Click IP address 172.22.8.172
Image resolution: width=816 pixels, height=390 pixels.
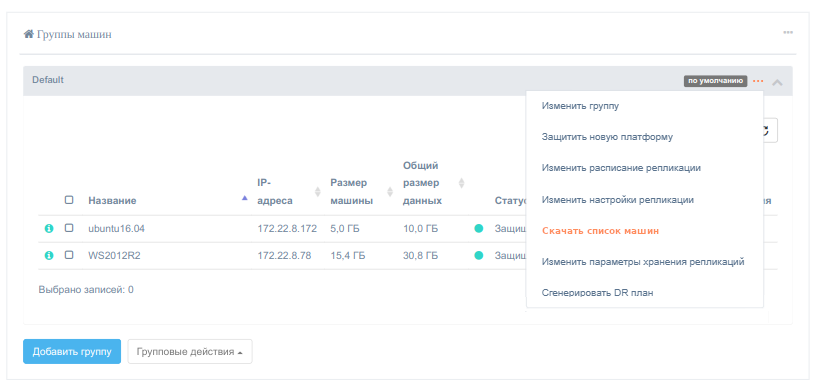coord(287,228)
